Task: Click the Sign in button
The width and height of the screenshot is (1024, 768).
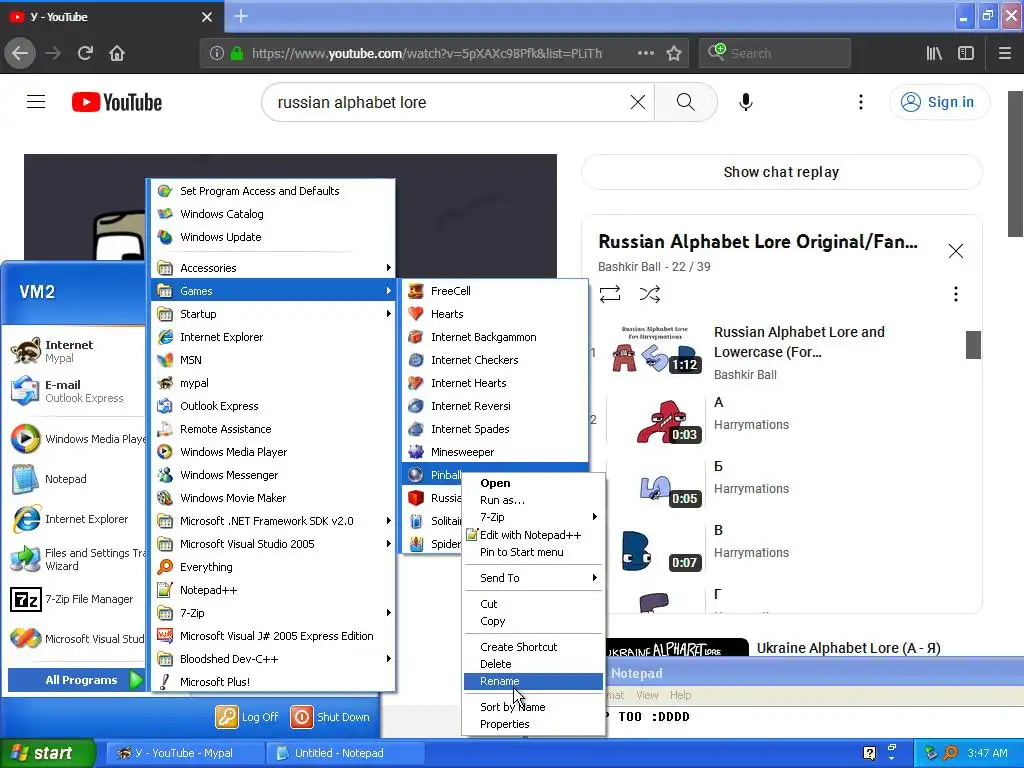Action: point(939,102)
